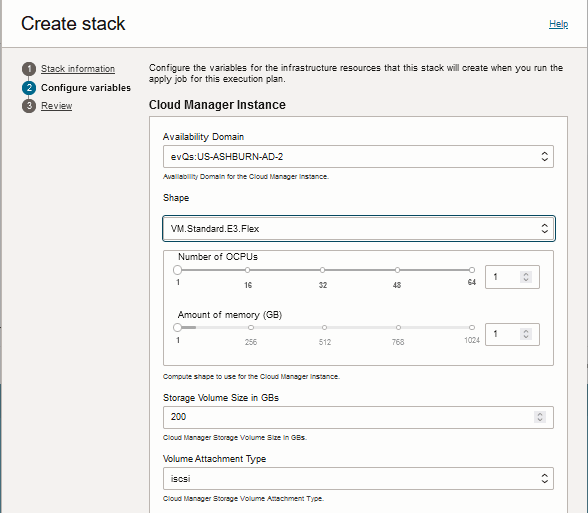The height and width of the screenshot is (513, 588).
Task: Set OCPU slider to 16 mark
Action: click(x=248, y=270)
